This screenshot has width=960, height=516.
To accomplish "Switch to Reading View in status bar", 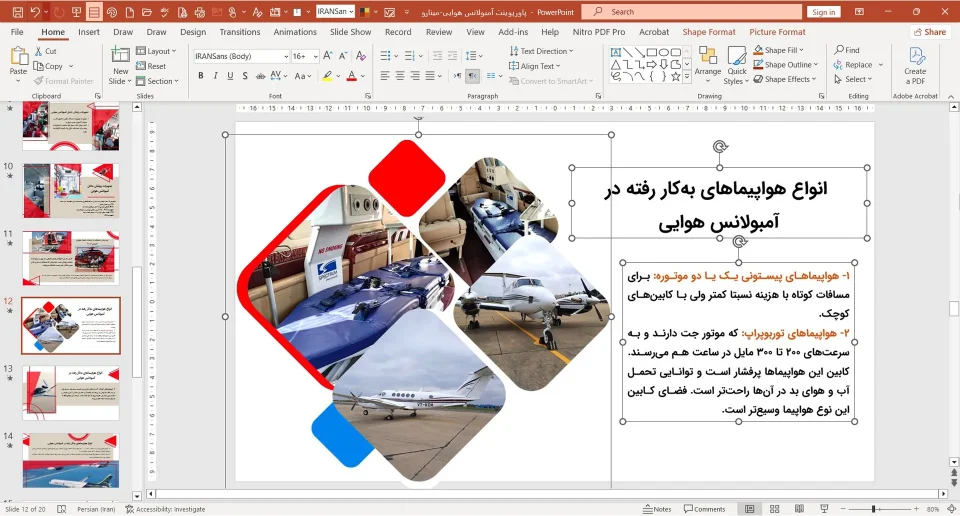I will coord(799,509).
